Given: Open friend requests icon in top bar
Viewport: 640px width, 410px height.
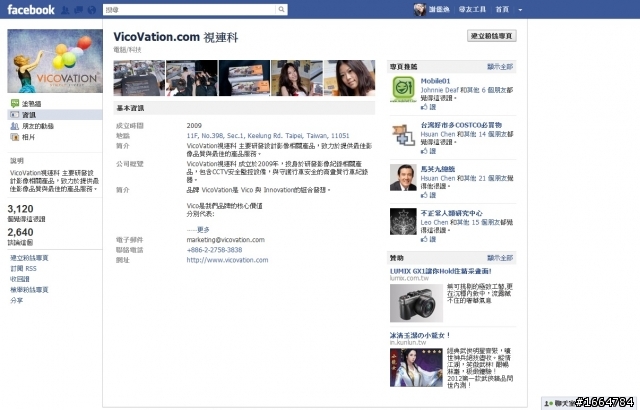Looking at the screenshot, I should pyautogui.click(x=65, y=10).
